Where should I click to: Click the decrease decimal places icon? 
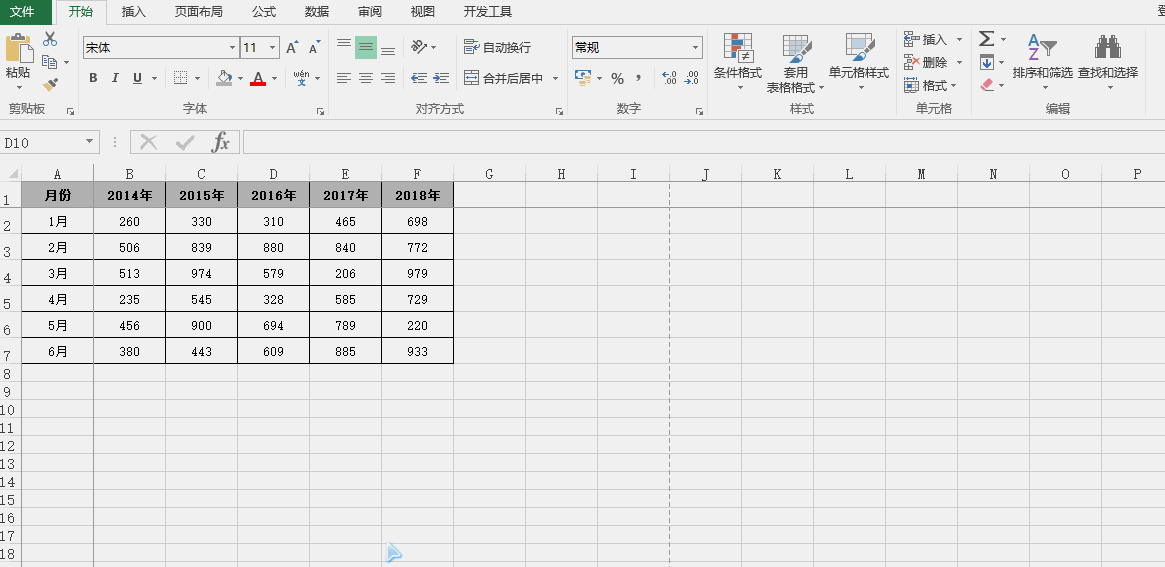(692, 78)
